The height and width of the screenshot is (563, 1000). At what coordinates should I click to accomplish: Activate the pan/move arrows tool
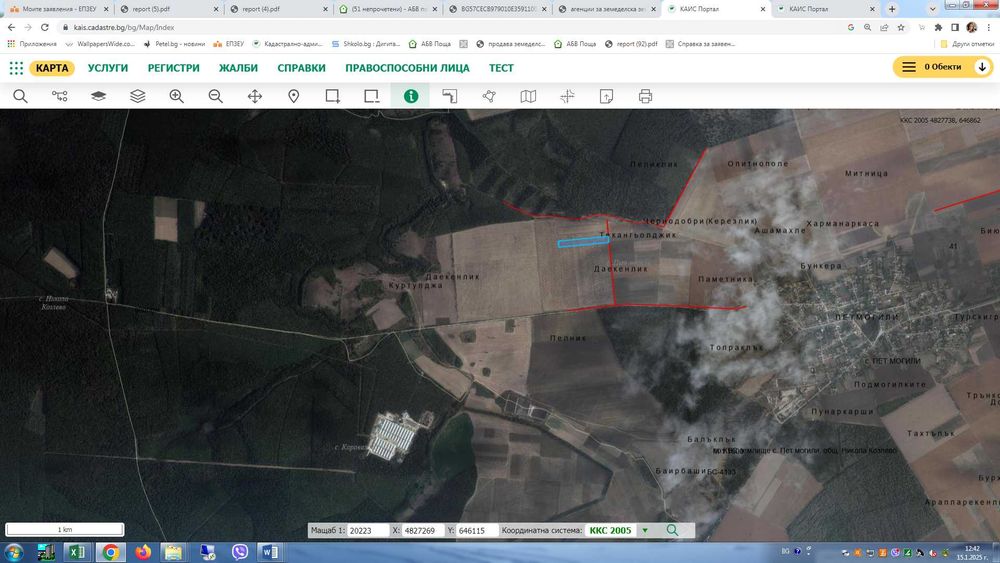point(254,96)
